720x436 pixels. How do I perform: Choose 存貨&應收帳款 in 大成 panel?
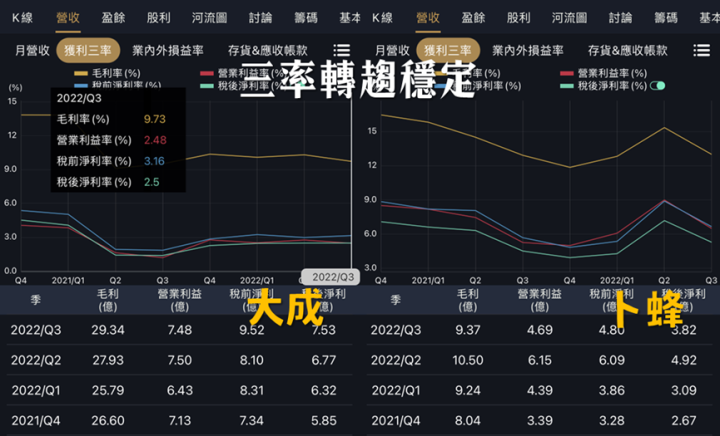(x=268, y=50)
